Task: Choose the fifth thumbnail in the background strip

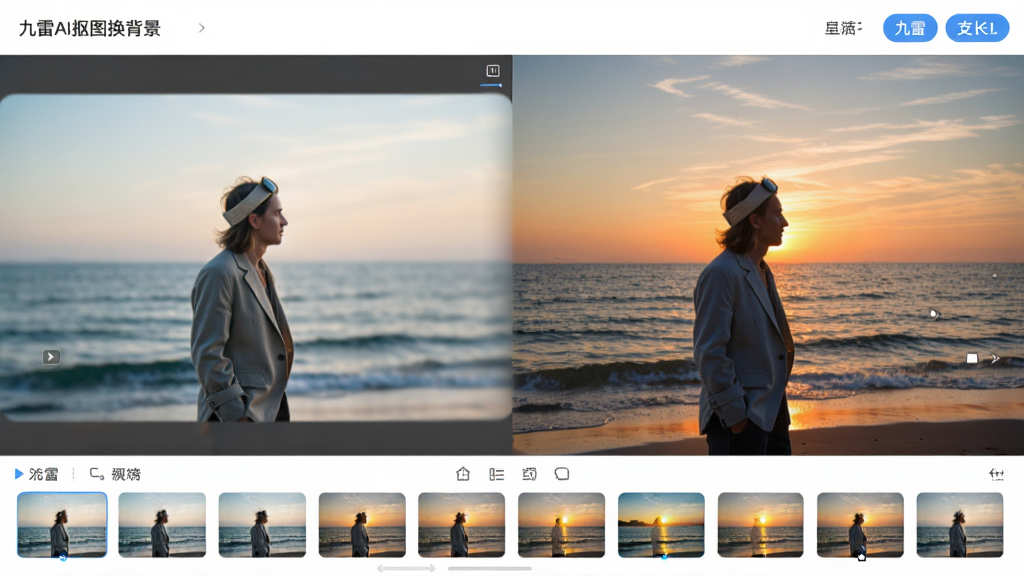Action: (x=461, y=525)
